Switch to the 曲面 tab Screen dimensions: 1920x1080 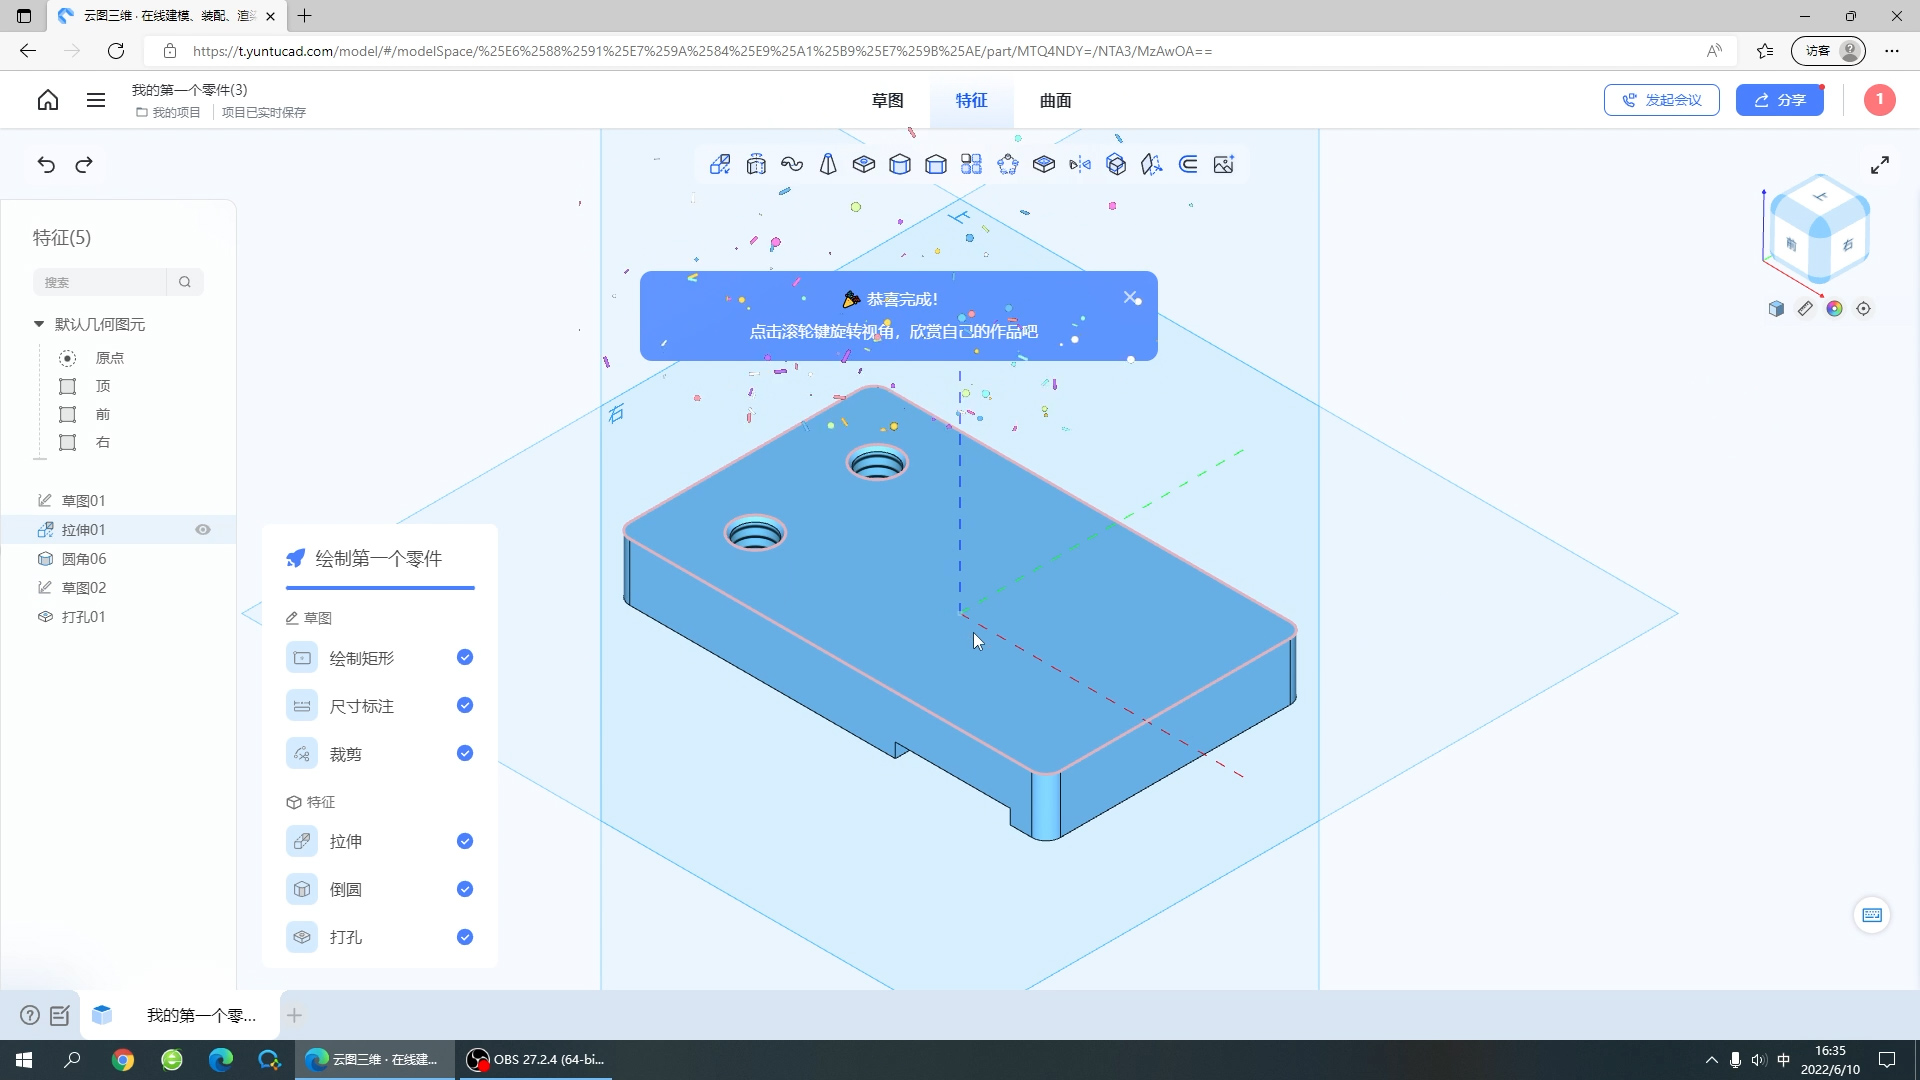click(1054, 100)
